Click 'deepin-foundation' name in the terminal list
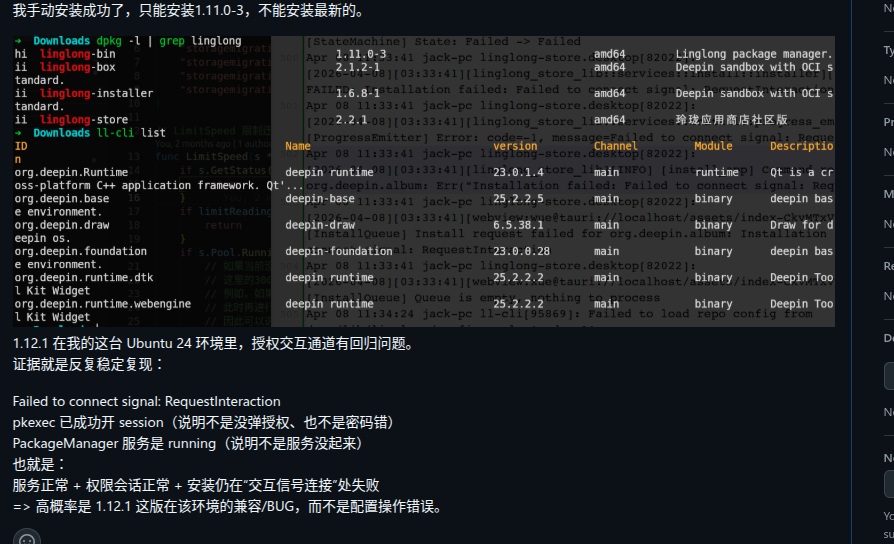 [x=339, y=251]
